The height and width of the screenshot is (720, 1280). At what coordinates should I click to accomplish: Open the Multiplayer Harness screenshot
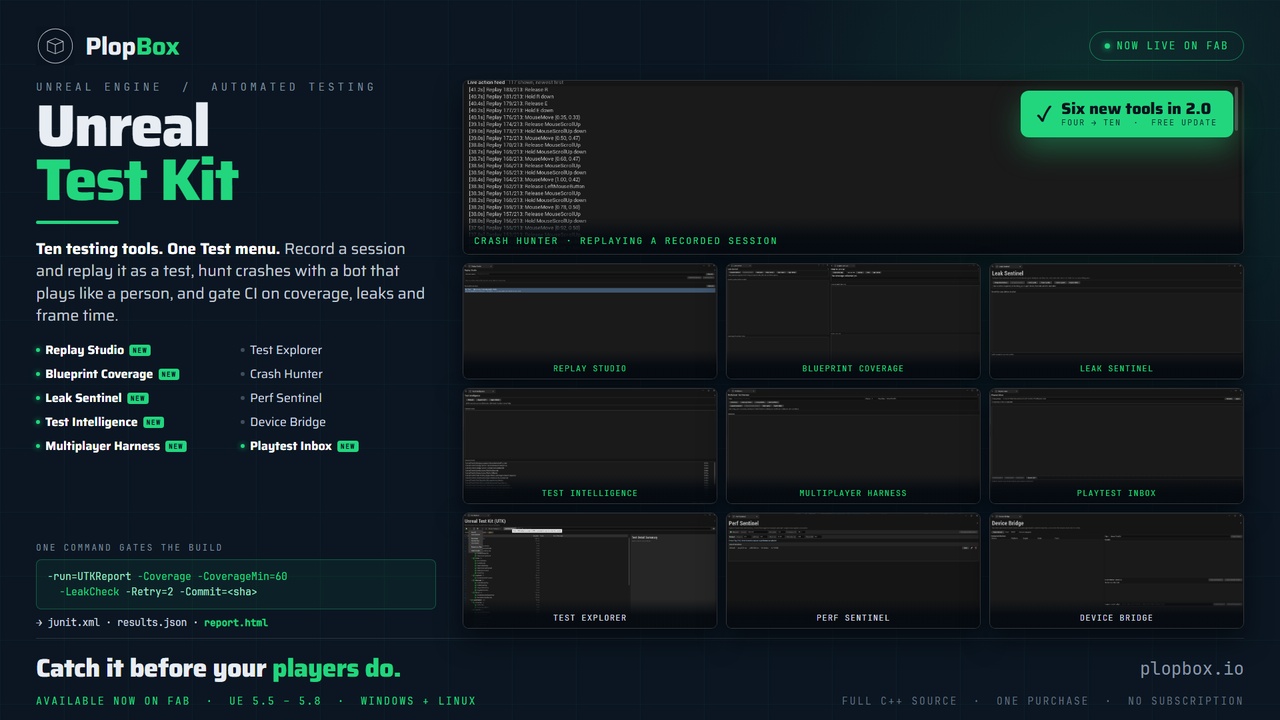point(853,446)
